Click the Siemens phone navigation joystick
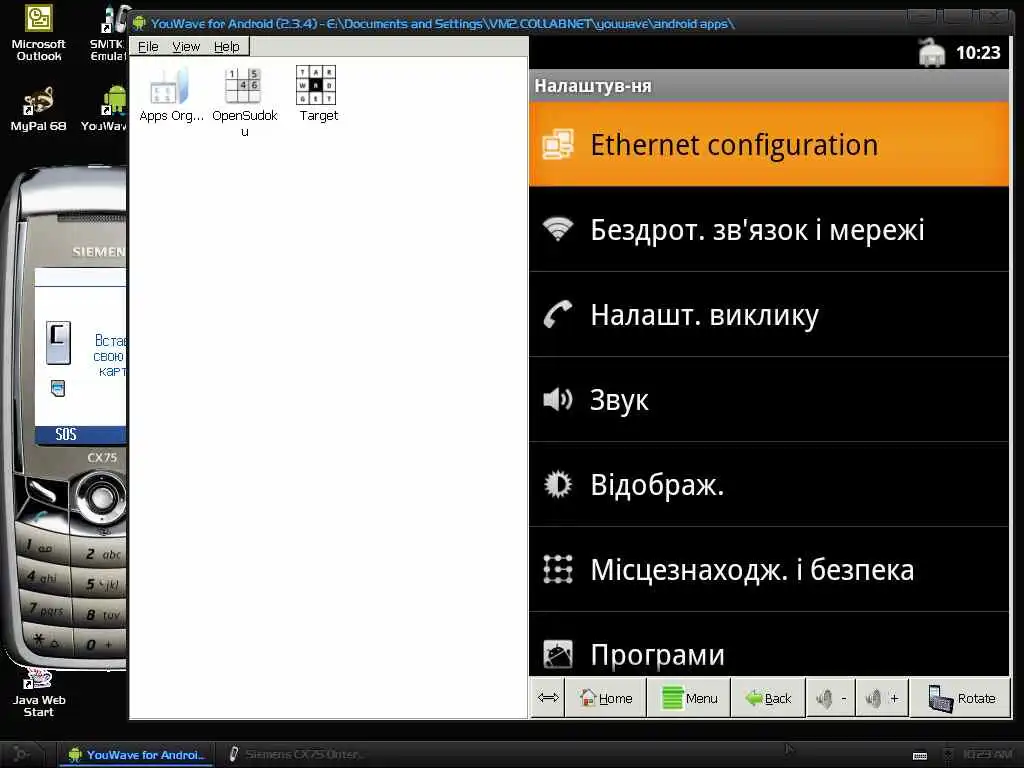The width and height of the screenshot is (1024, 768). [x=101, y=498]
